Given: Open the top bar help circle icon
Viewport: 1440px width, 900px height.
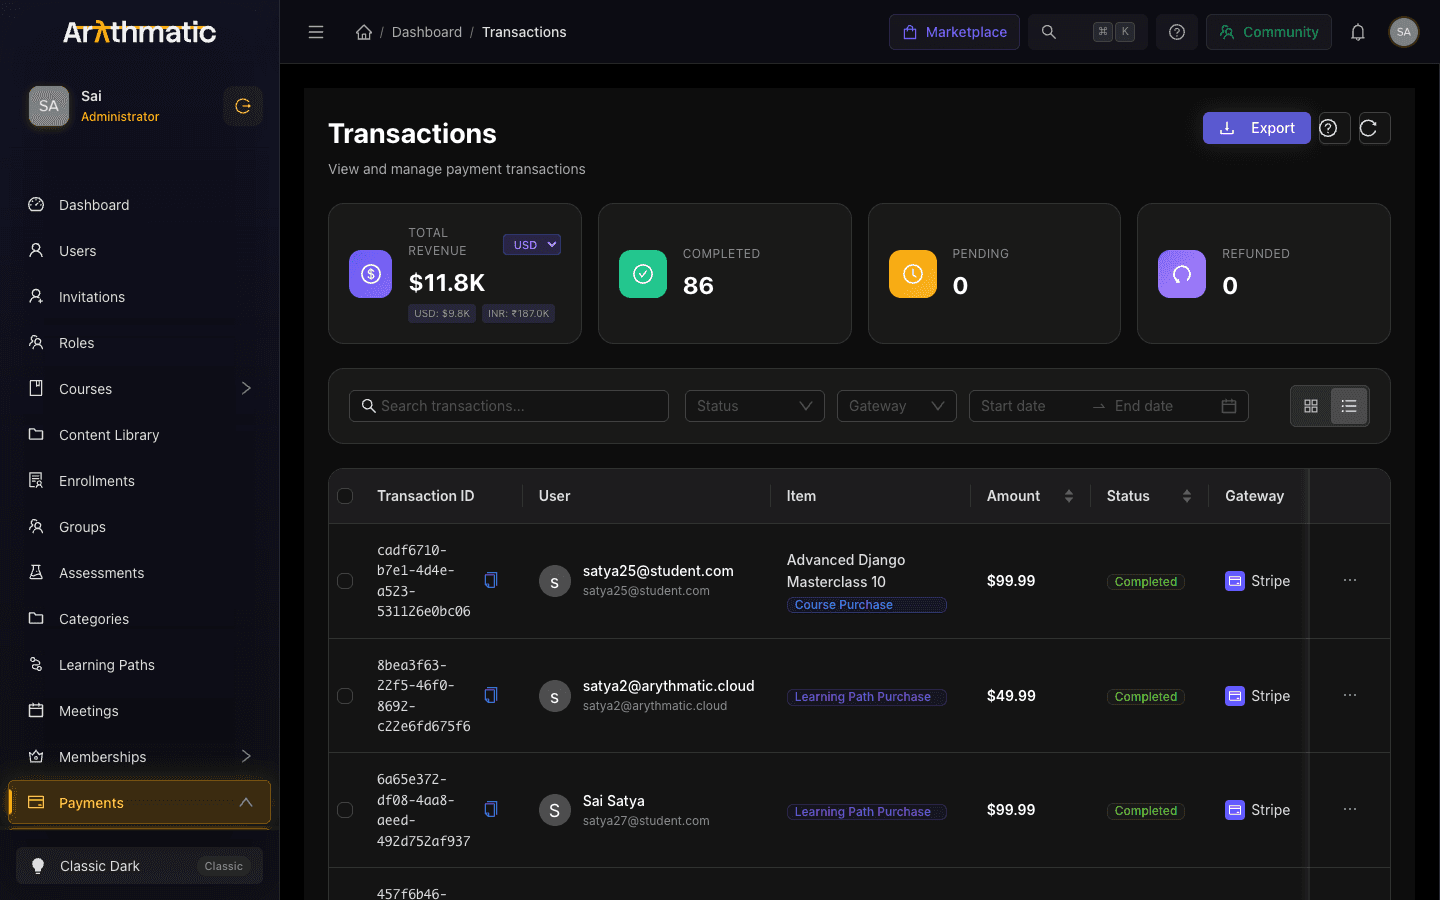Looking at the screenshot, I should click(1177, 32).
